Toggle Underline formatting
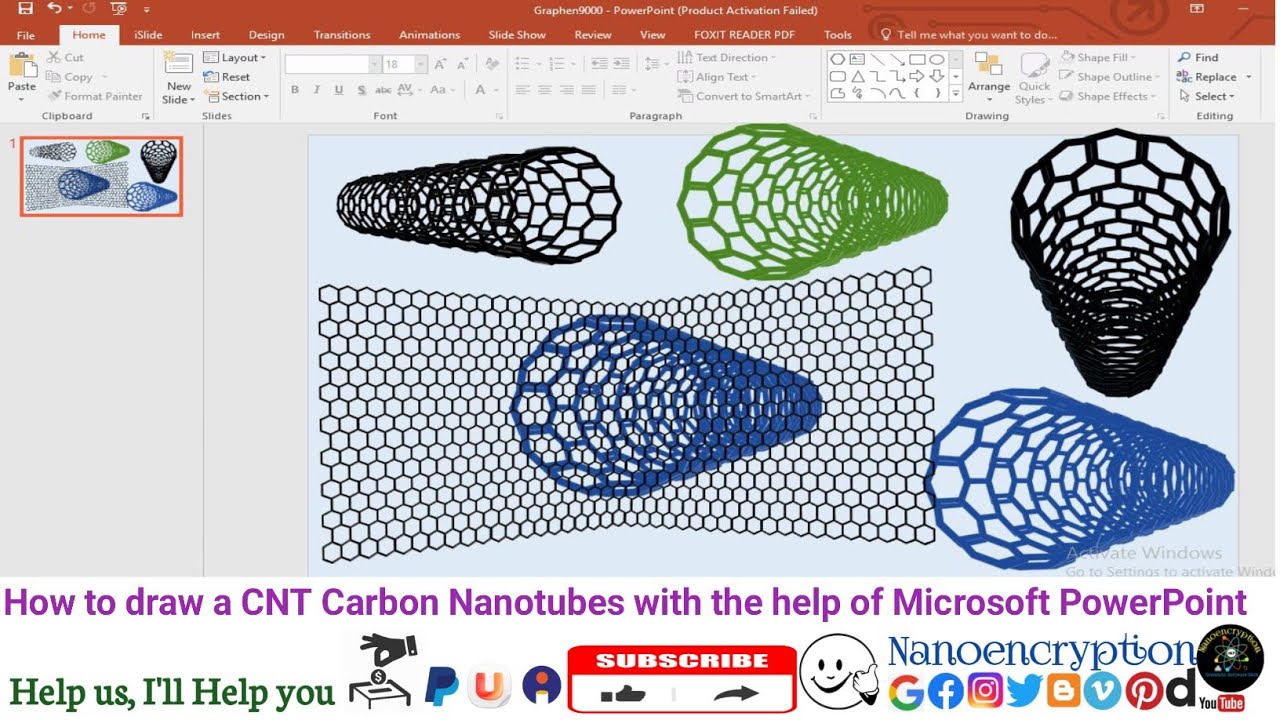1280x720 pixels. [x=339, y=90]
